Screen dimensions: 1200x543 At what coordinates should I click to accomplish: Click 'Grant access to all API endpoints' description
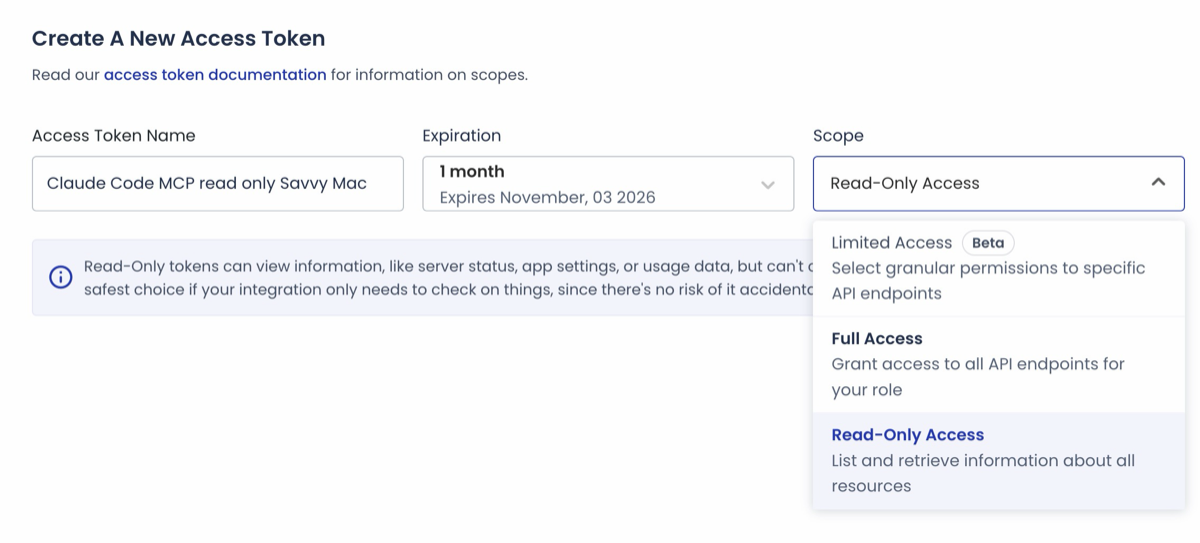(x=978, y=377)
